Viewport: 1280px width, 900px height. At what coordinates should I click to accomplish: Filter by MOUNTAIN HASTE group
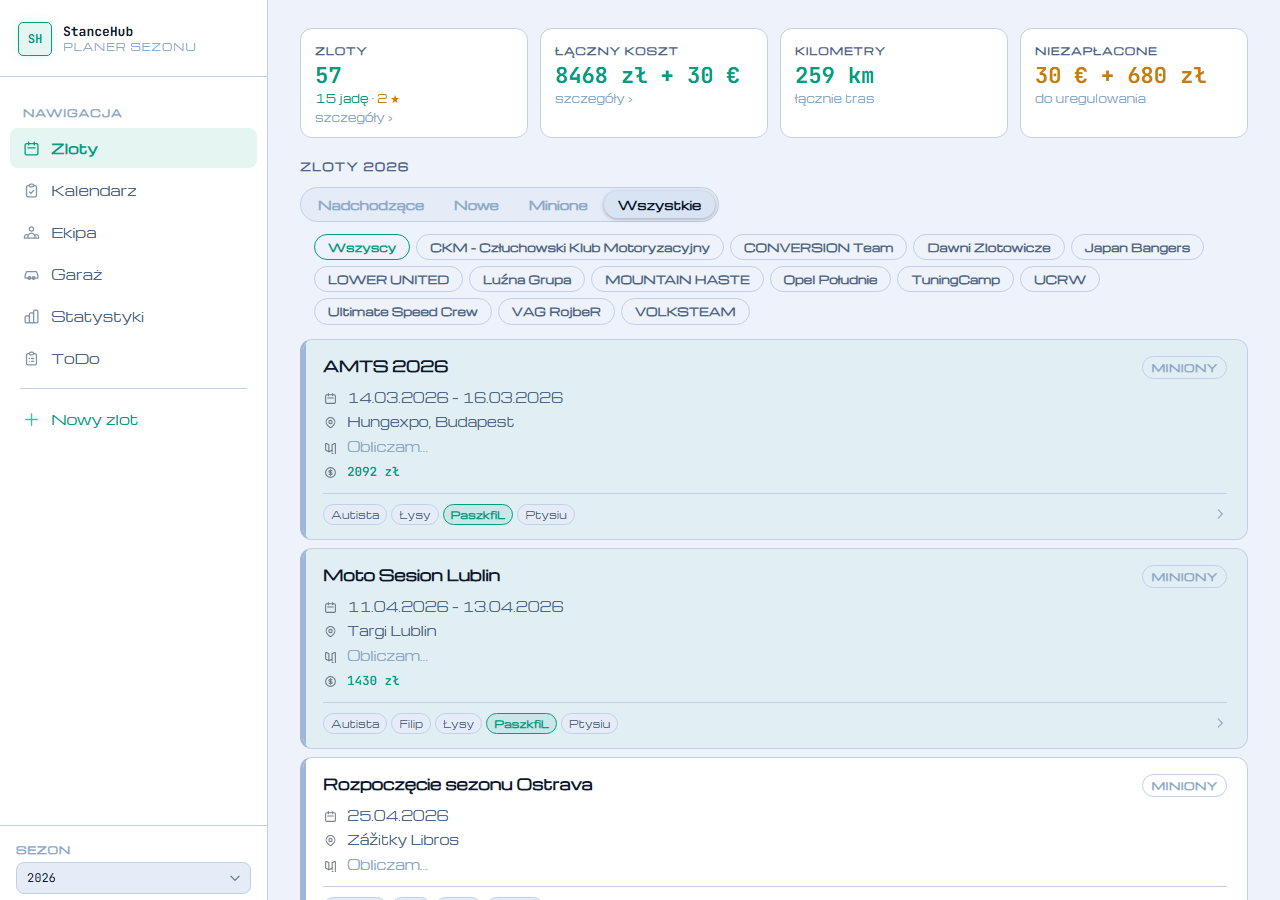tap(678, 279)
